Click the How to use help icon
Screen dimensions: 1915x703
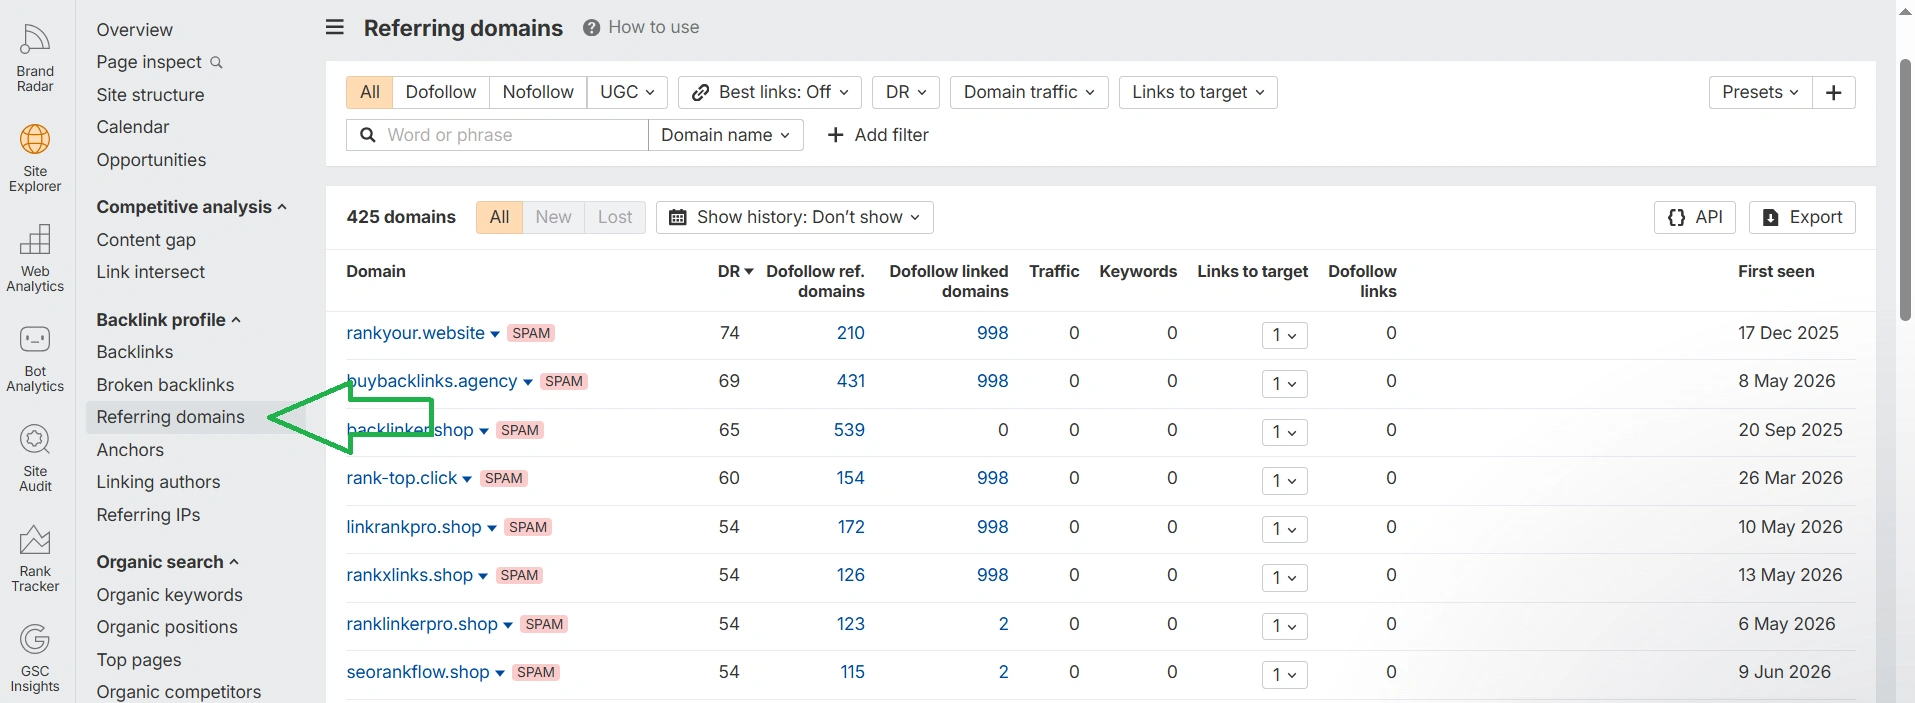[592, 28]
